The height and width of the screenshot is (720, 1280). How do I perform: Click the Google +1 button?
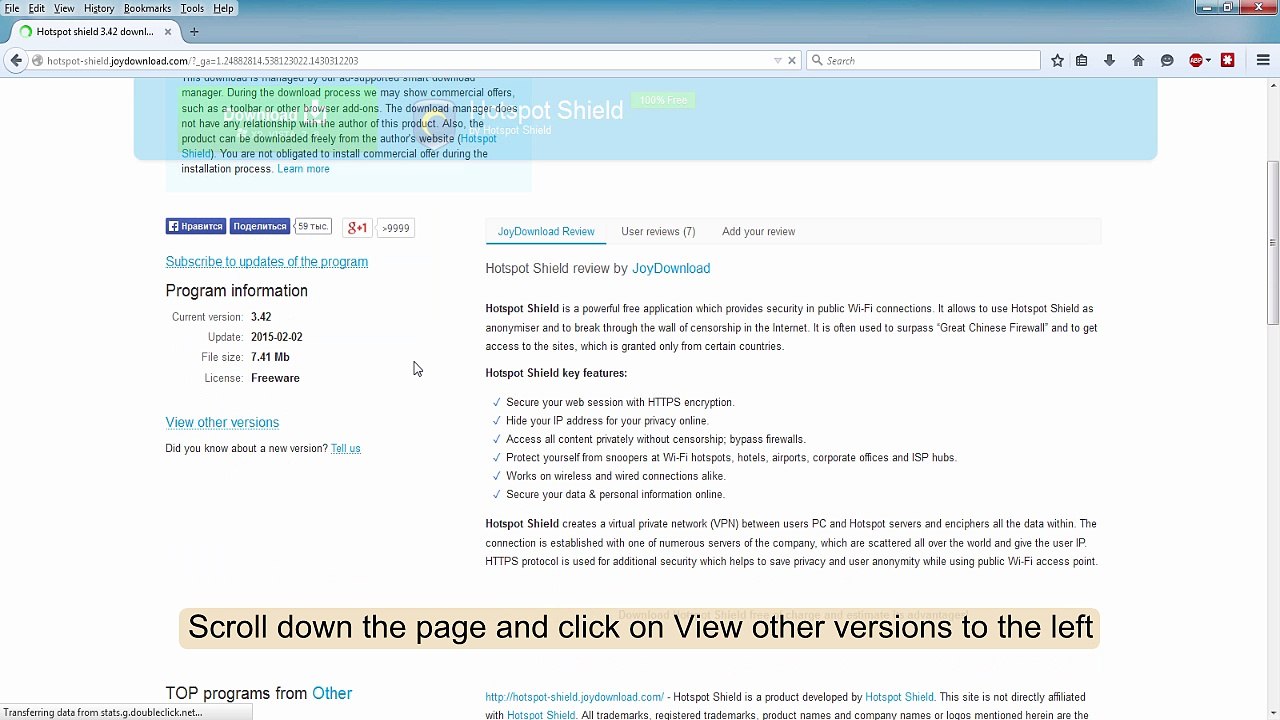[x=357, y=228]
